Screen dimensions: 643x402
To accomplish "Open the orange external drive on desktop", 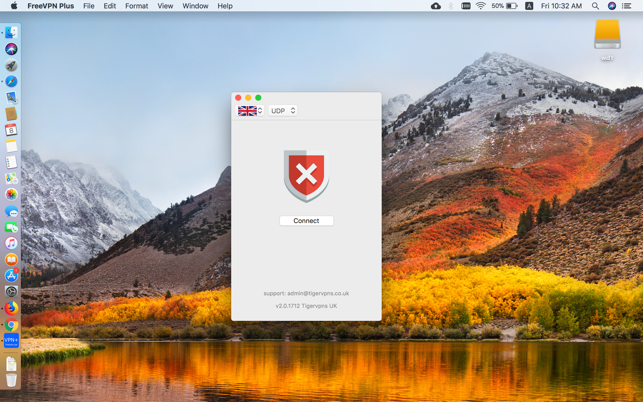I will click(607, 35).
